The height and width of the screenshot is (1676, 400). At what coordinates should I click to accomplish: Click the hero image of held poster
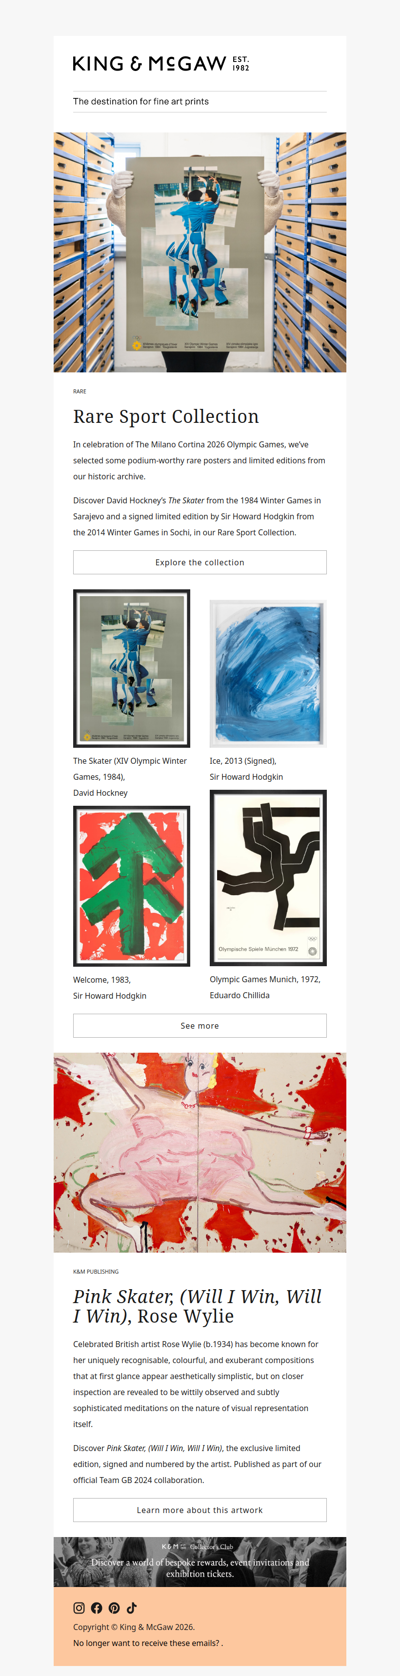[200, 252]
